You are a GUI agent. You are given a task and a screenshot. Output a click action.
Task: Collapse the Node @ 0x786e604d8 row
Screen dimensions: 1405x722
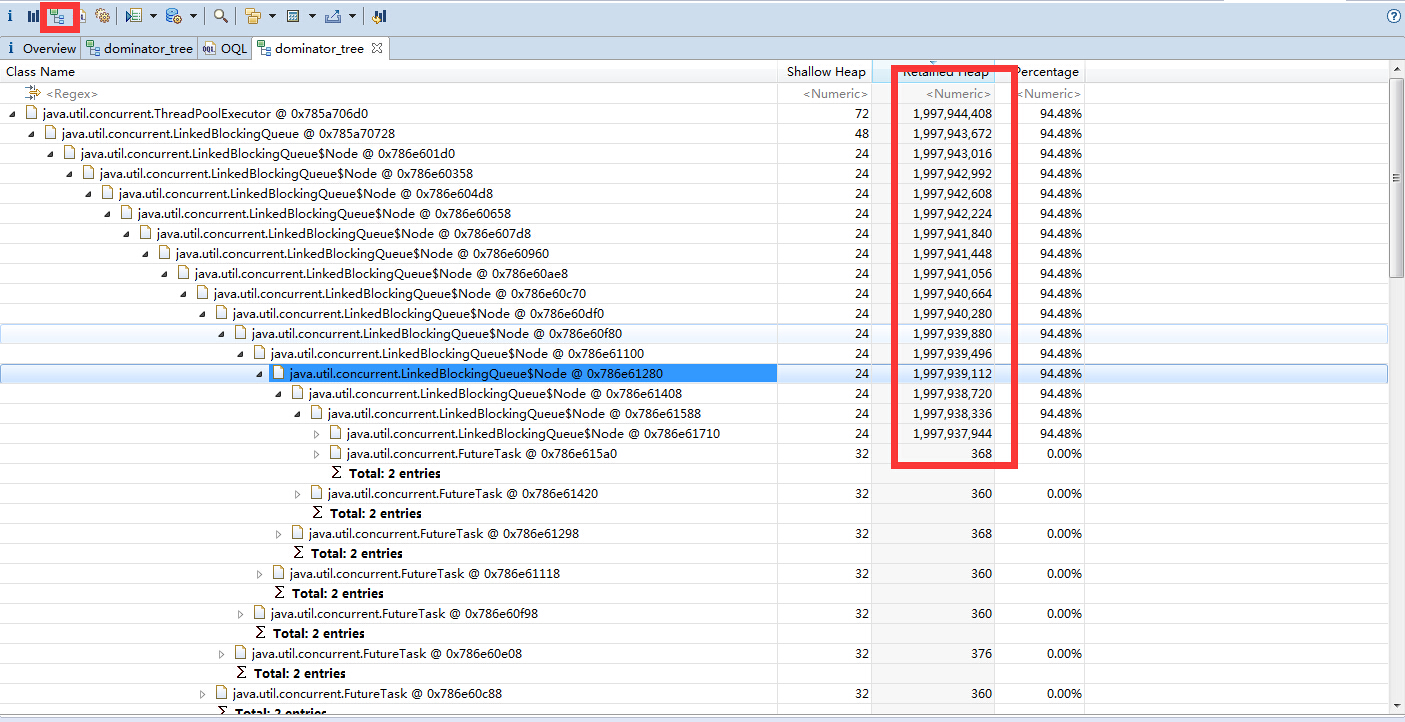(x=88, y=194)
